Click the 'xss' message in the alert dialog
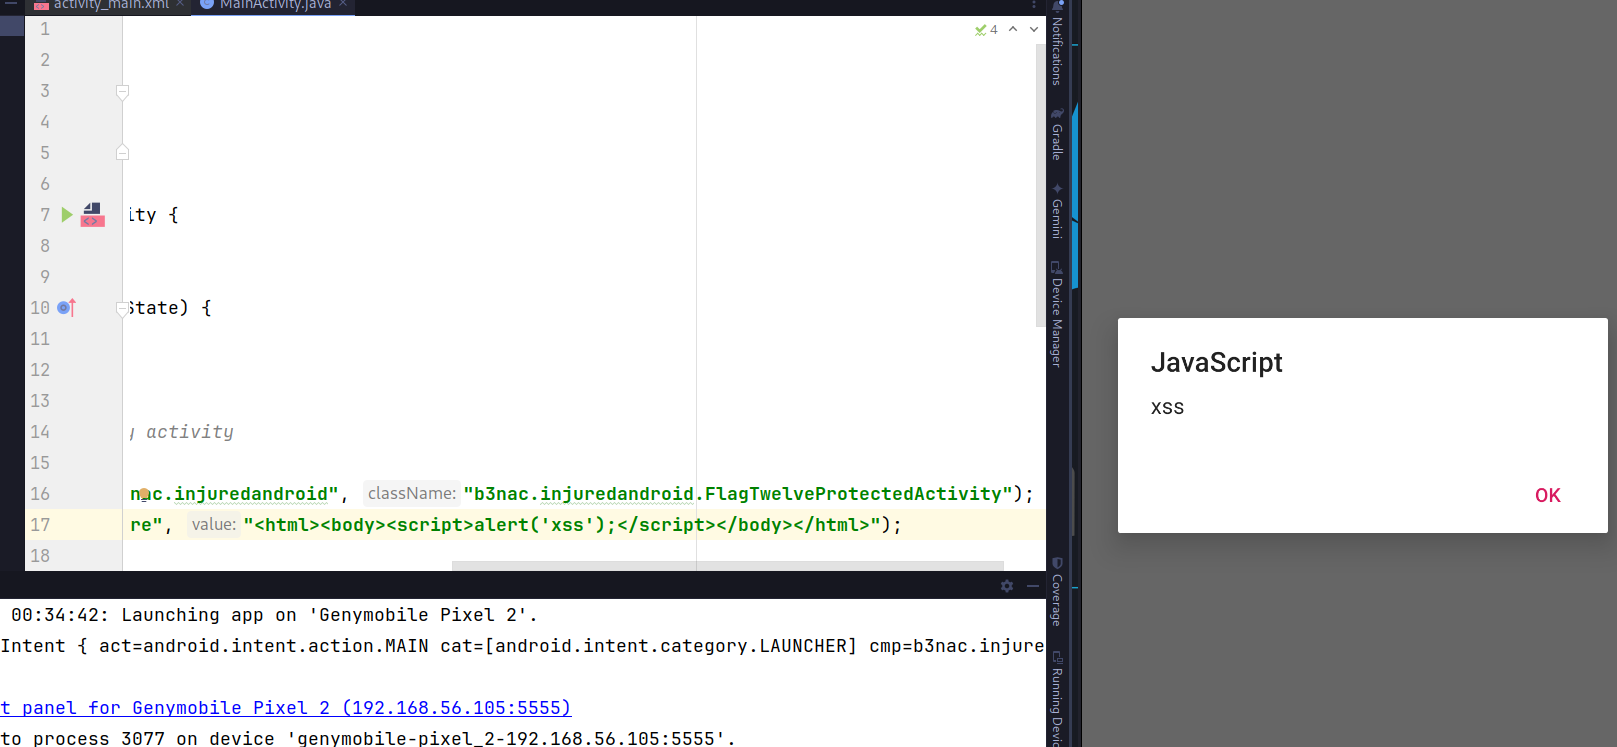The image size is (1617, 747). point(1167,407)
